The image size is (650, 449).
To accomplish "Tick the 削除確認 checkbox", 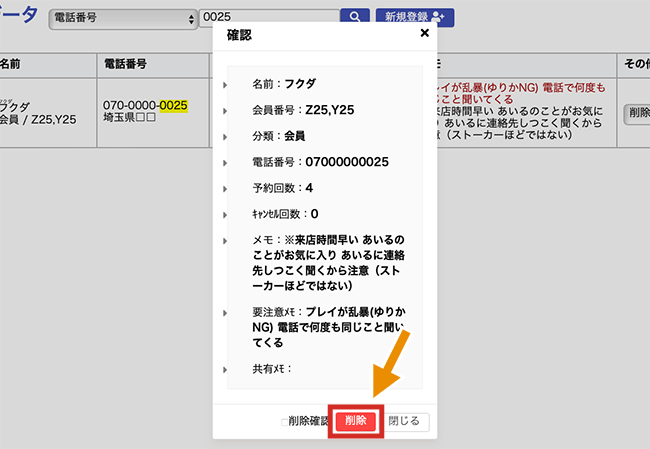I will (x=283, y=422).
